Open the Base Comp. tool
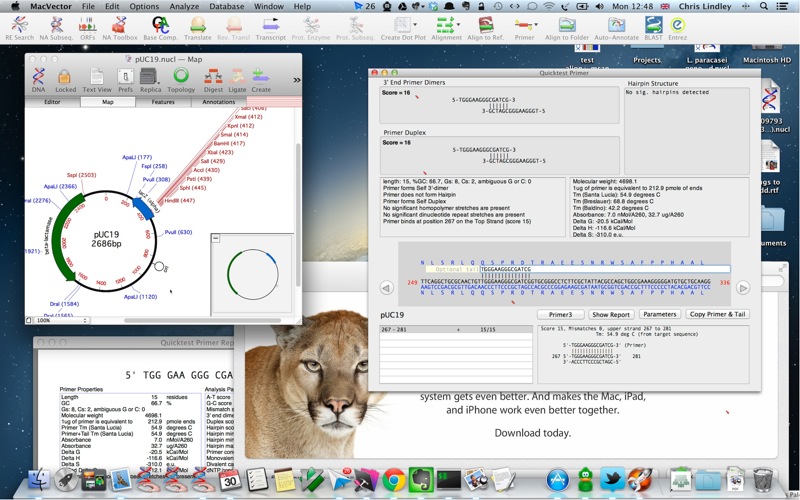Screen dimensions: 800x500 [x=160, y=28]
